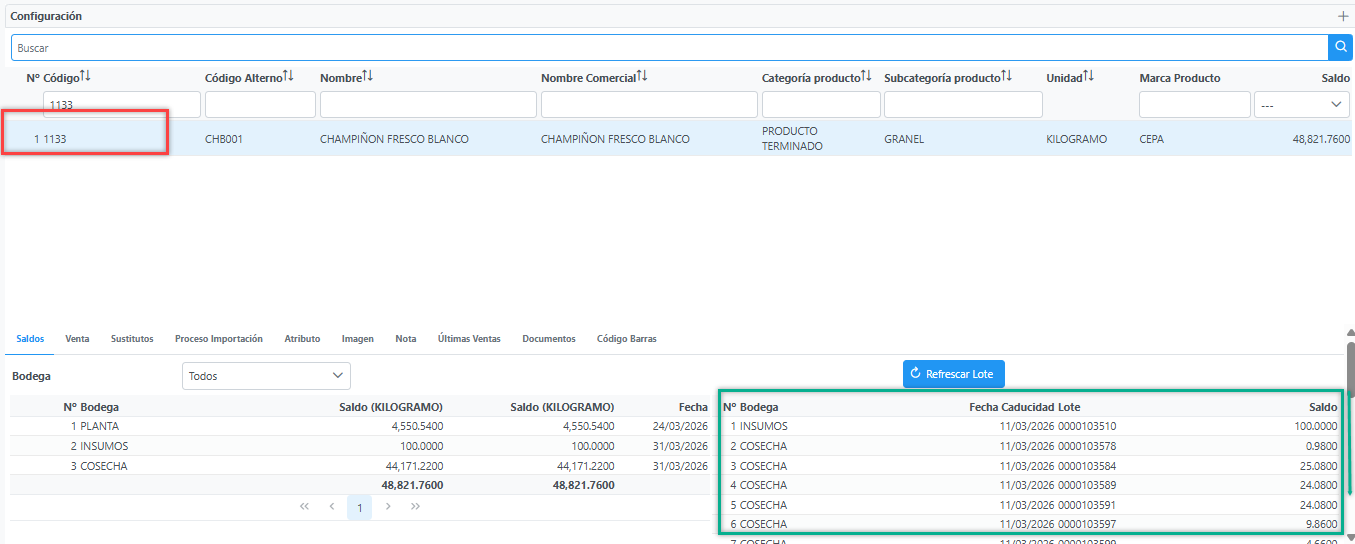Viewport: 1355px width, 544px height.
Task: Sort by Unidad column arrows
Action: (1089, 77)
